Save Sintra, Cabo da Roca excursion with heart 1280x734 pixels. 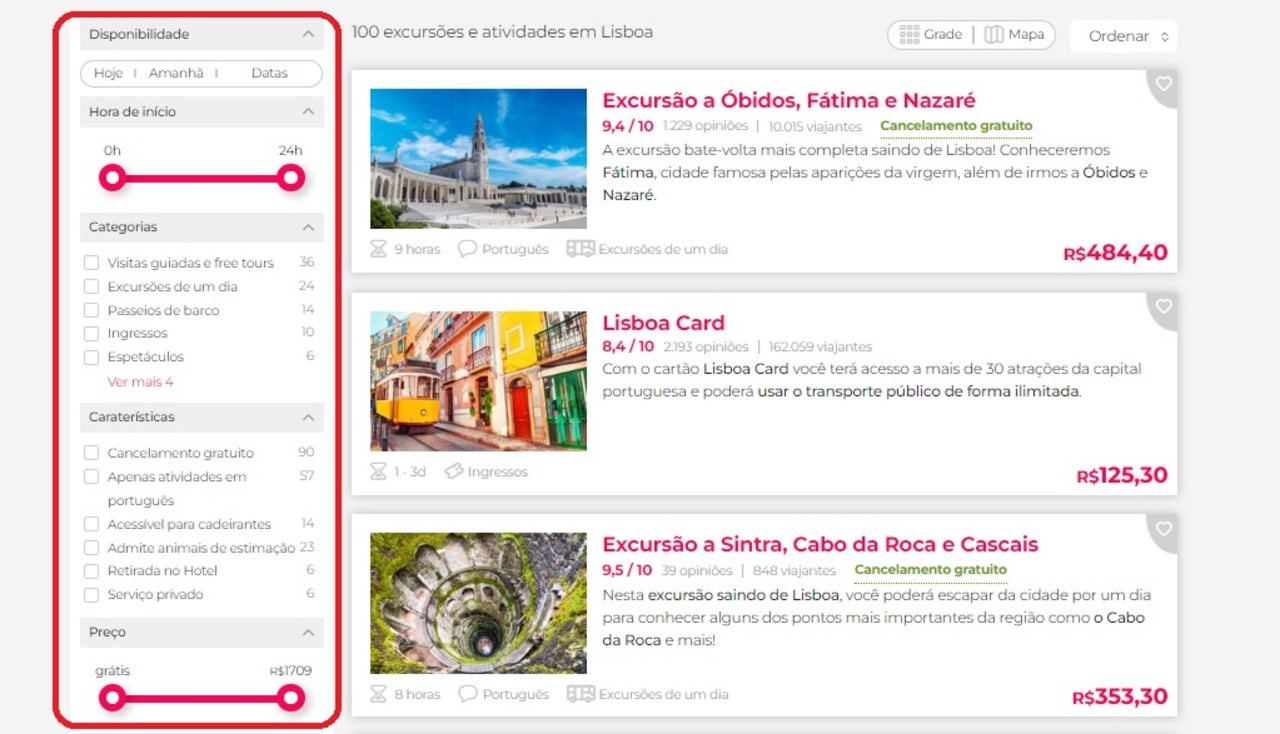1163,529
